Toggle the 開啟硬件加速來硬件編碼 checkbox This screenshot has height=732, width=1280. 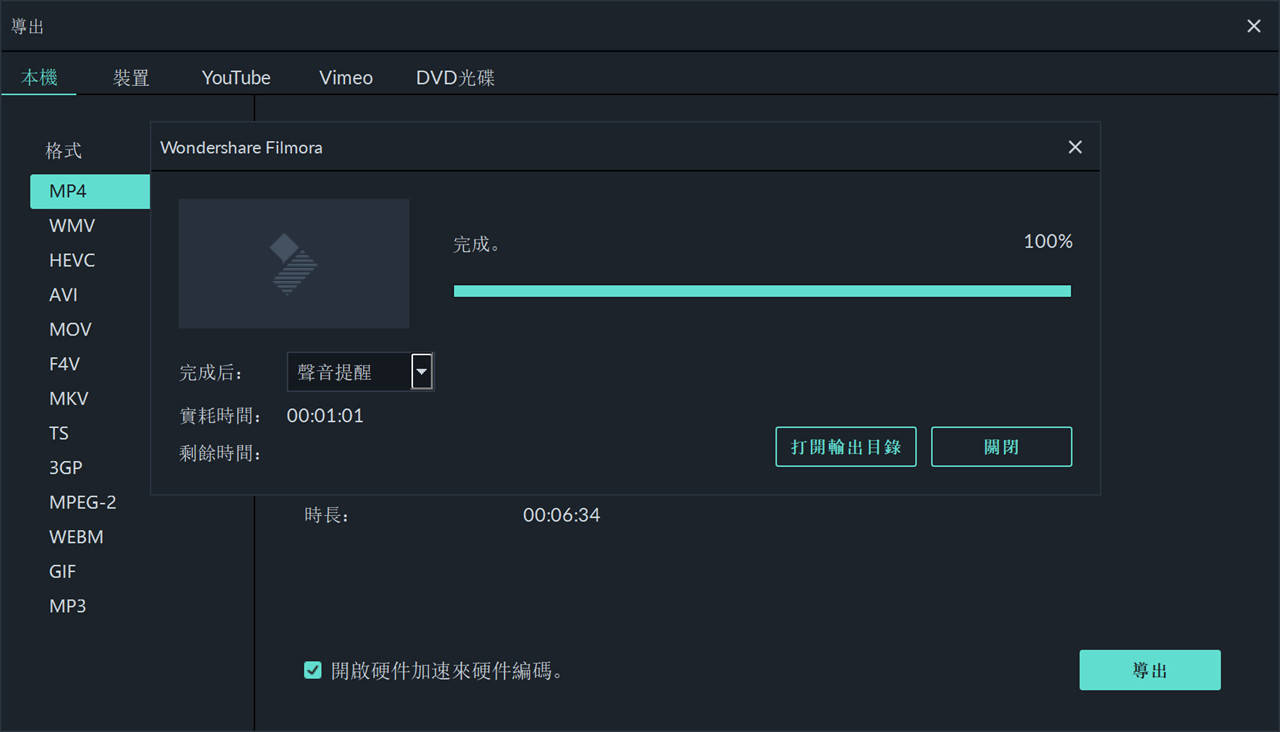(313, 670)
